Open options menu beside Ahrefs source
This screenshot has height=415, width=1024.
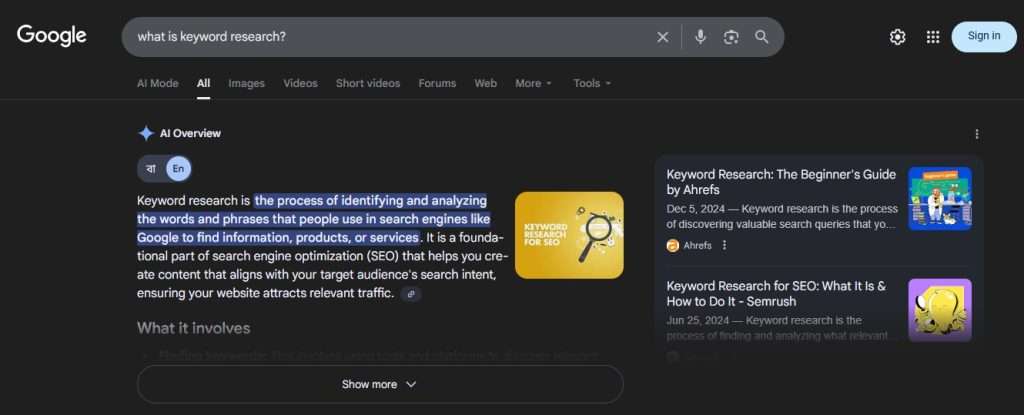coord(724,245)
